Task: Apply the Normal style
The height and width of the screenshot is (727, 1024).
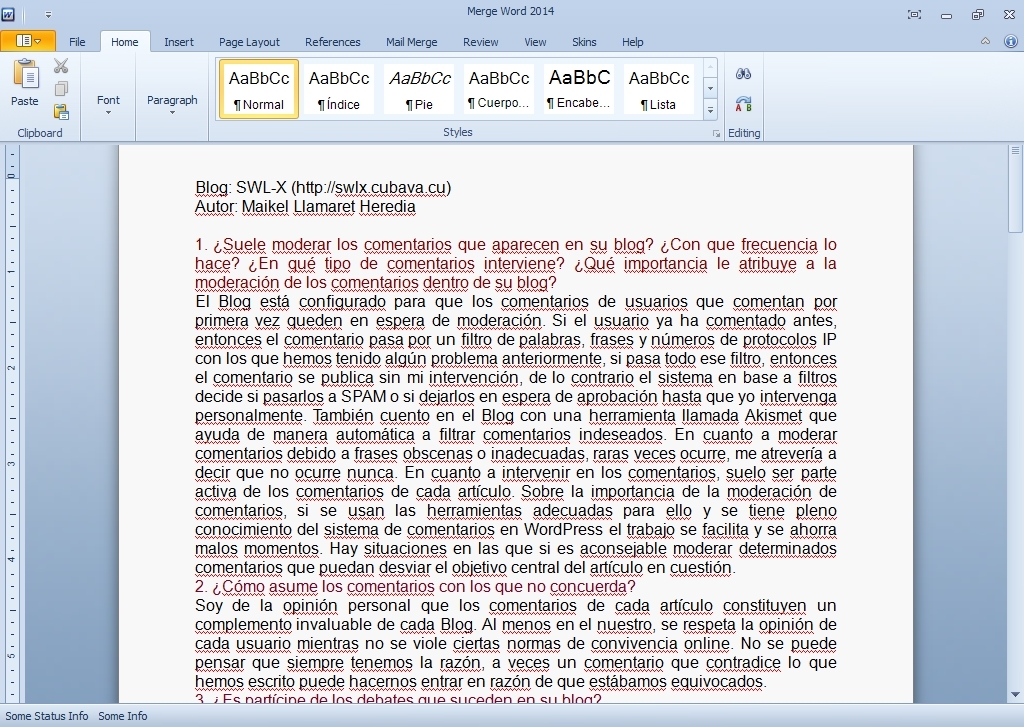Action: point(259,89)
